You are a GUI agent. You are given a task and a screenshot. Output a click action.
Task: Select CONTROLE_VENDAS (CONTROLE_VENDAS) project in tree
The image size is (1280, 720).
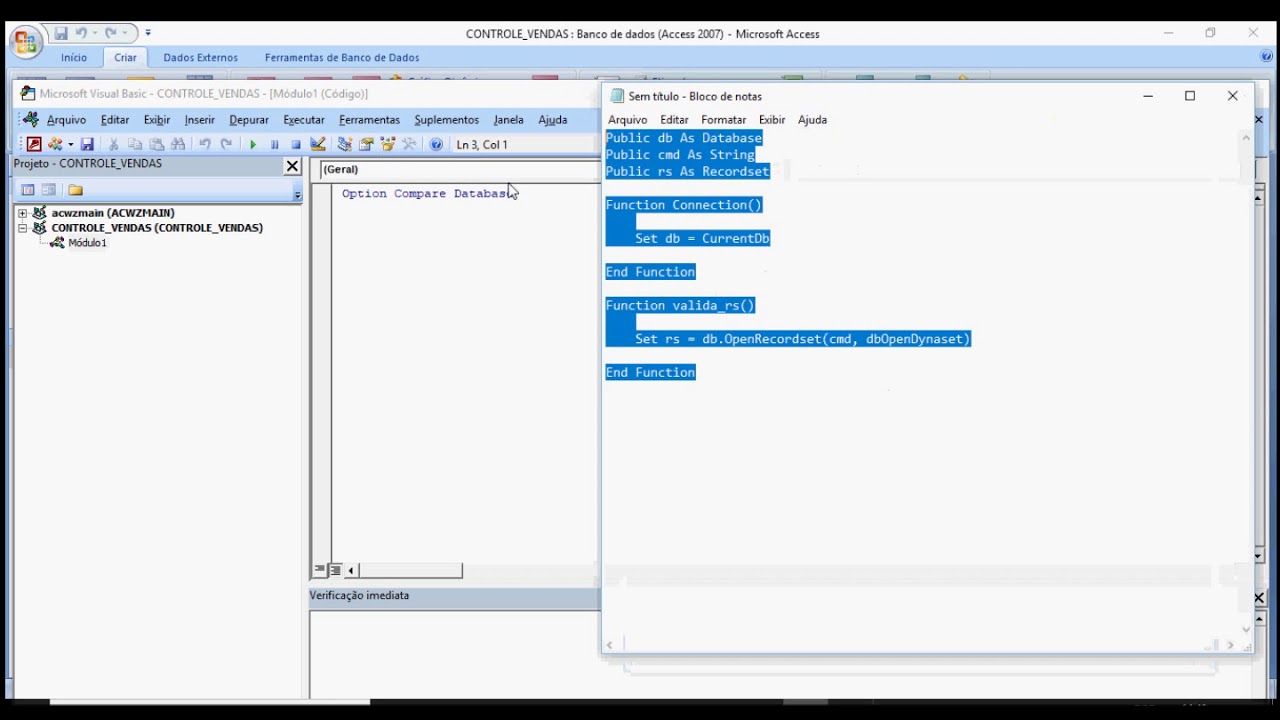(x=157, y=228)
